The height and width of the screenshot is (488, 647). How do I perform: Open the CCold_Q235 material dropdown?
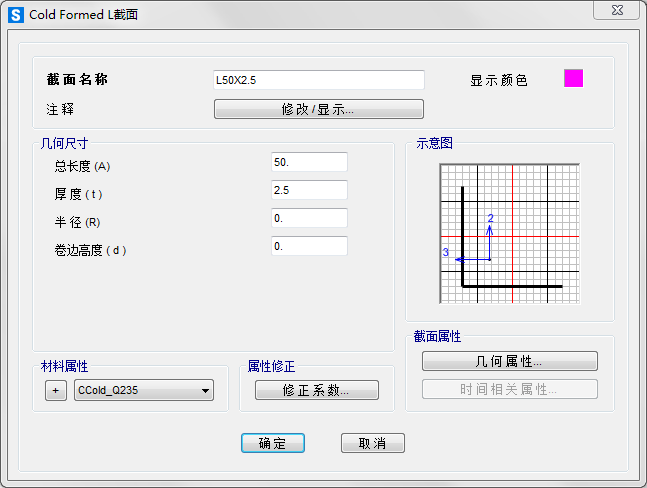(x=205, y=391)
